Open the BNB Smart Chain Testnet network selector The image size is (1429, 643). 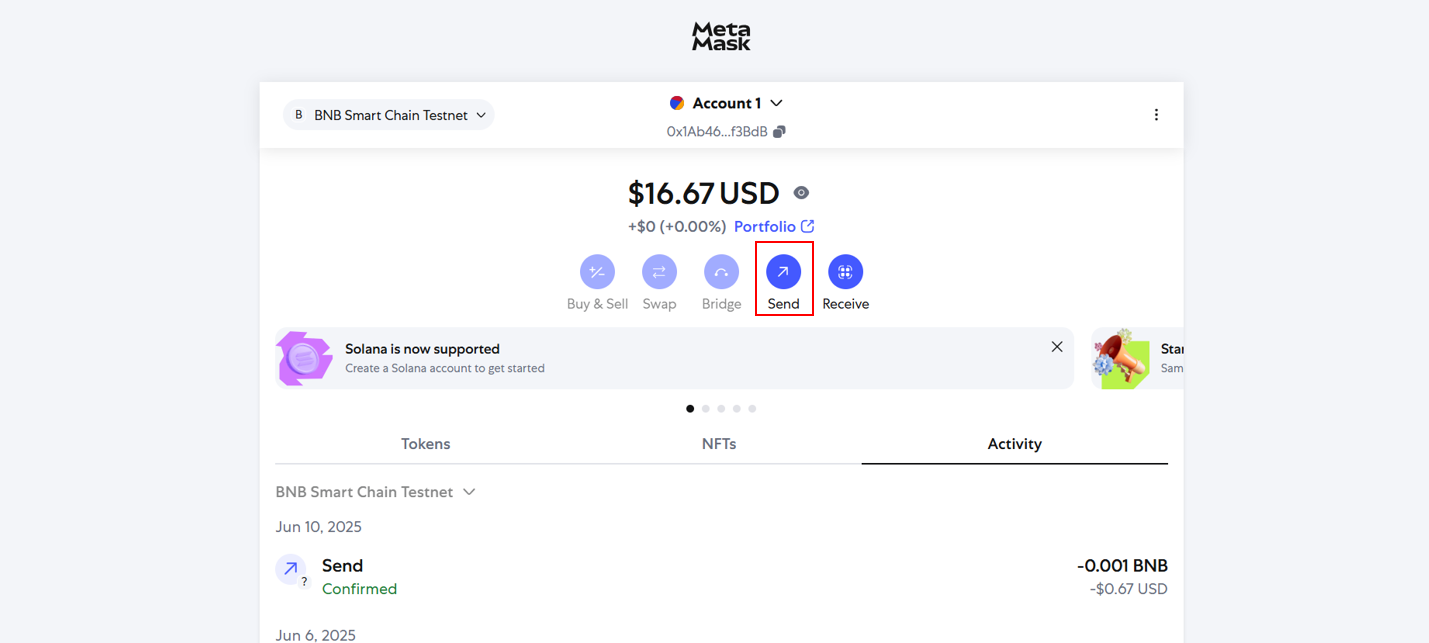pos(389,115)
